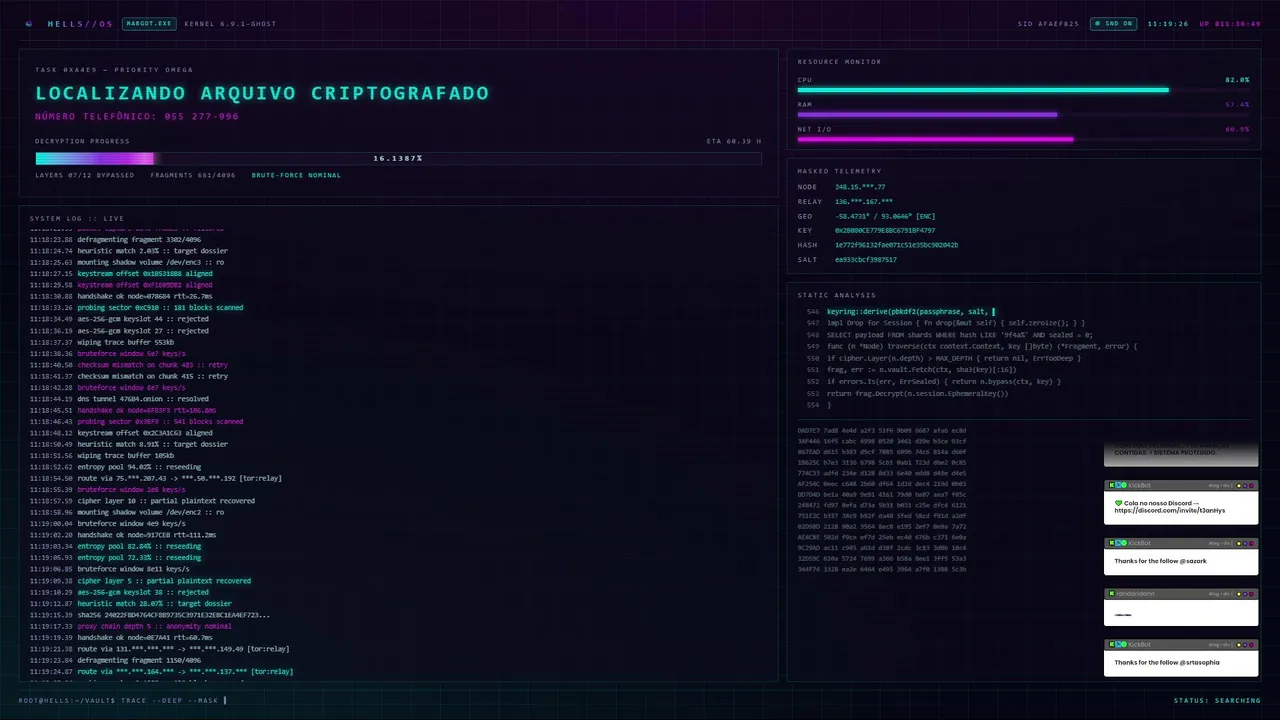
Task: Click log line 'wiping trace buffer 553kb'
Action: click(x=126, y=342)
